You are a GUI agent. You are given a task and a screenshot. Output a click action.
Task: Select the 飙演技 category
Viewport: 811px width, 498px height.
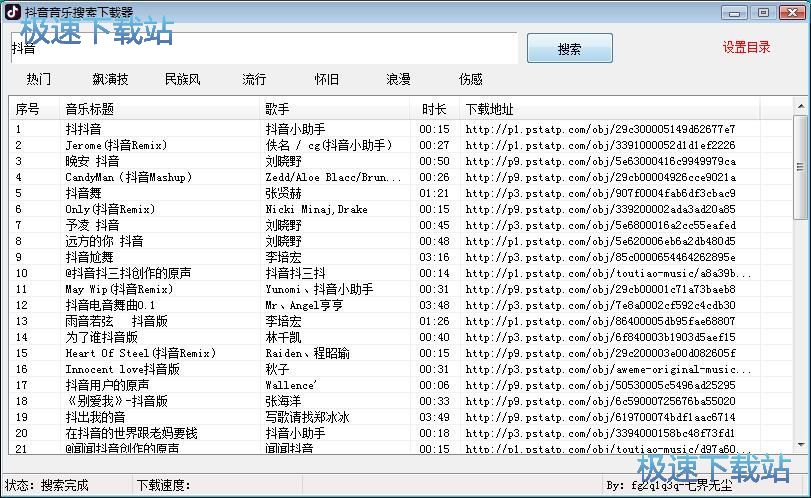click(110, 79)
